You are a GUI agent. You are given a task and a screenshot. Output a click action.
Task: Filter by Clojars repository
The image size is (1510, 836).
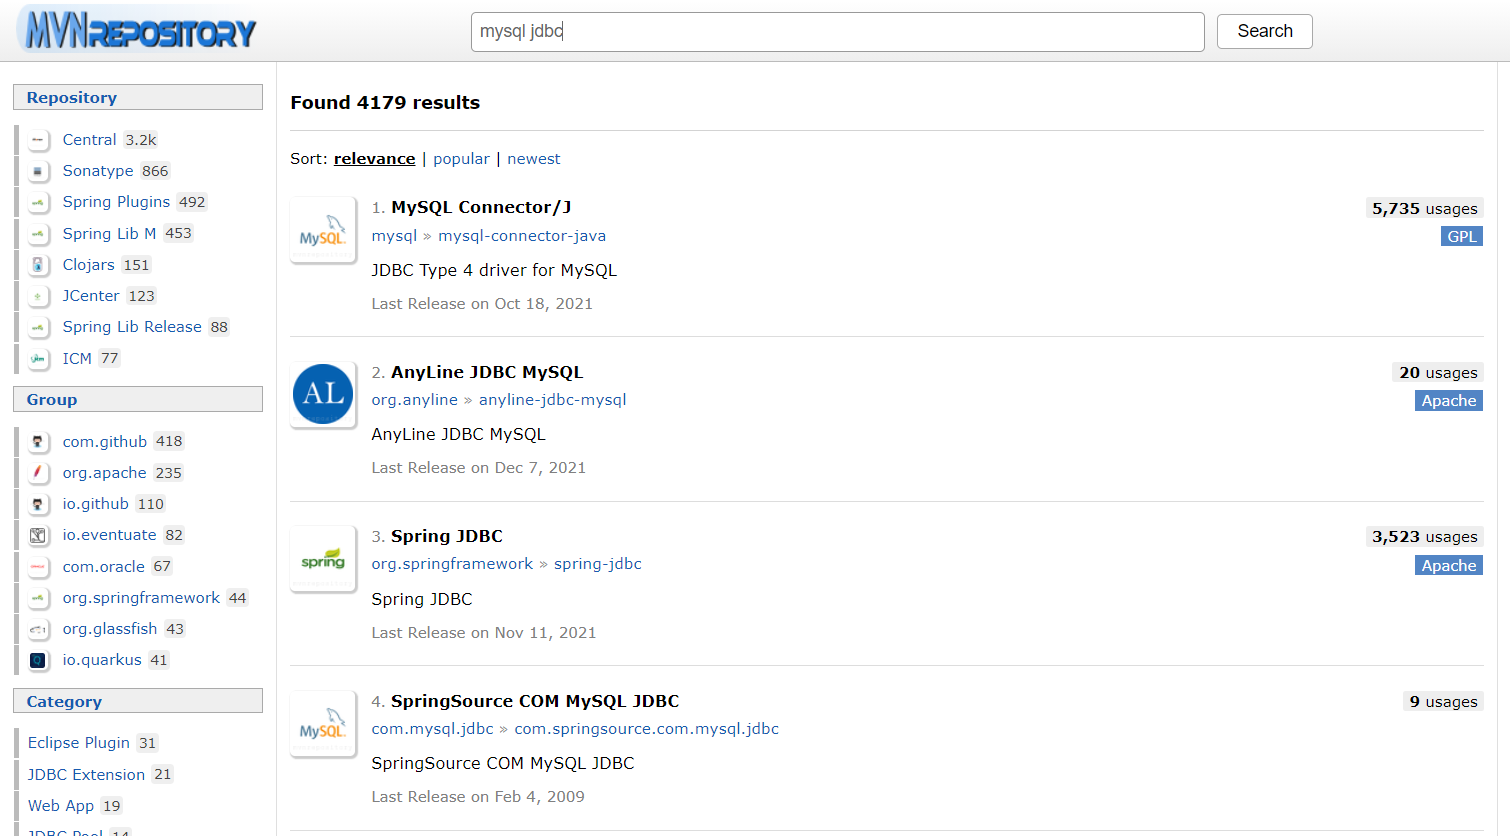coord(88,265)
